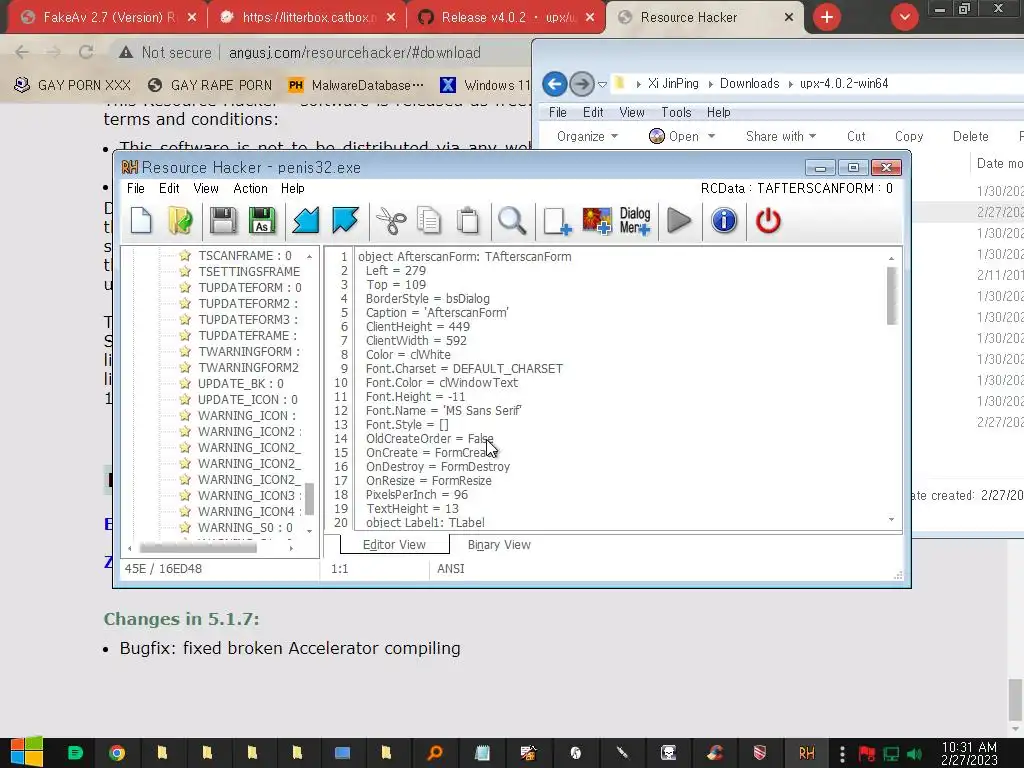Open a file with the folder icon

click(x=180, y=221)
